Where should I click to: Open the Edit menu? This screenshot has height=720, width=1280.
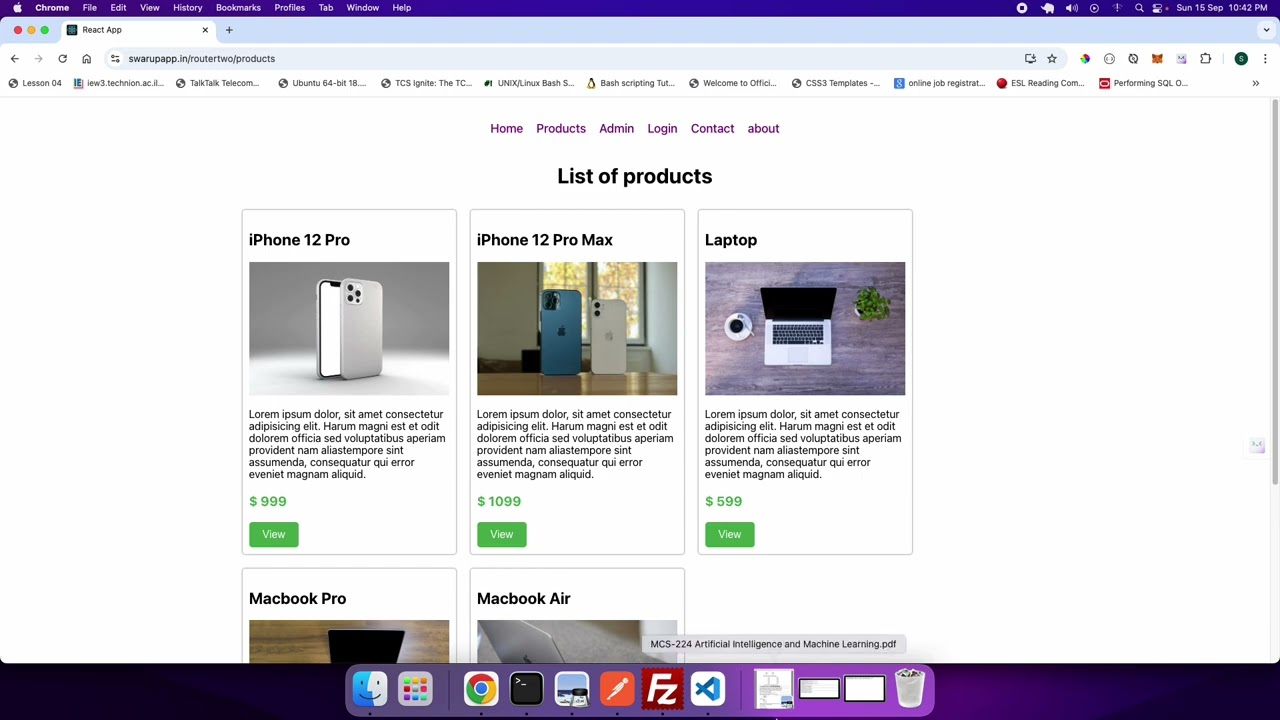point(118,8)
